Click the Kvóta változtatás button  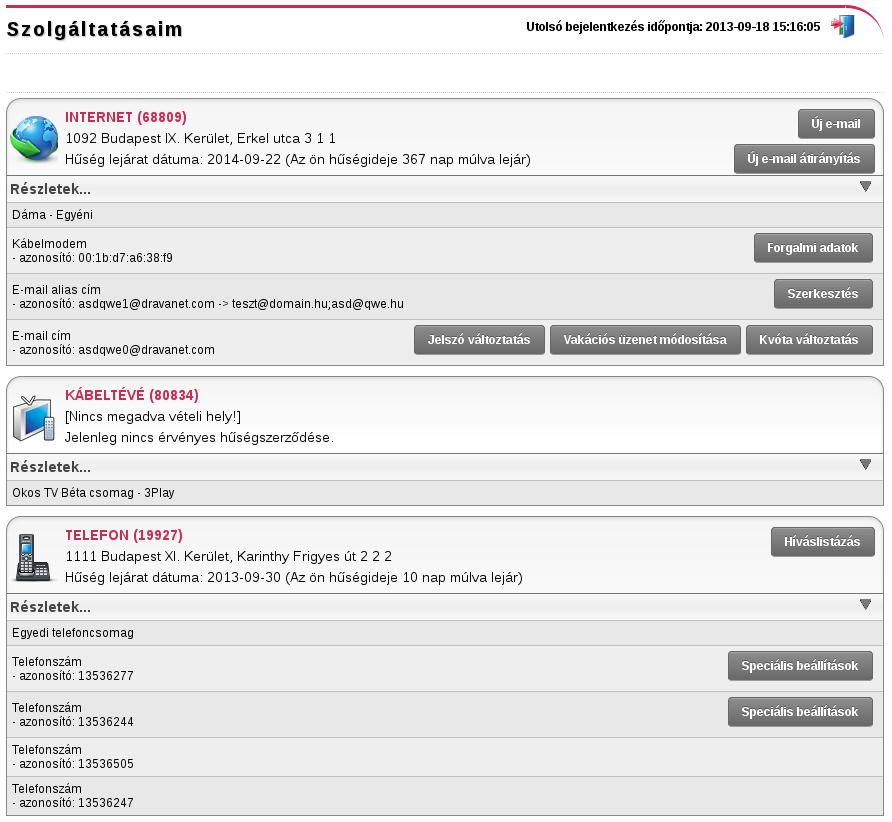(x=809, y=340)
